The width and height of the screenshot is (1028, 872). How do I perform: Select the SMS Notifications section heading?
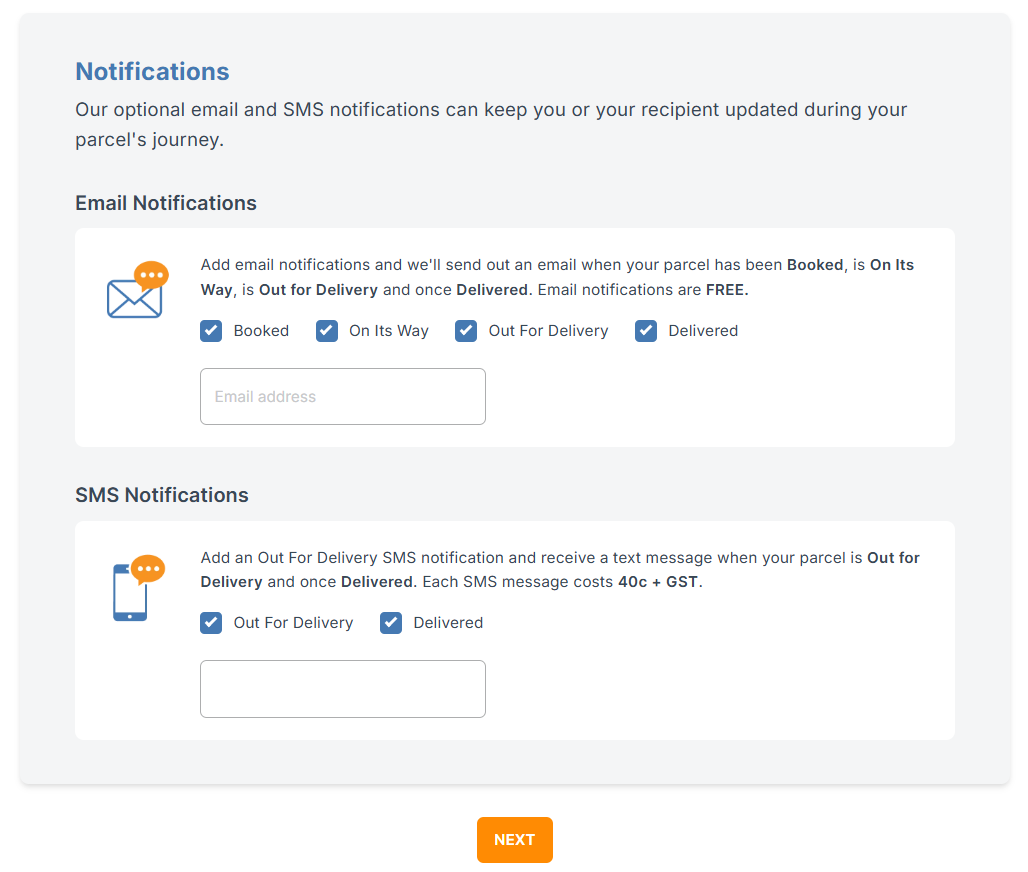coord(162,495)
